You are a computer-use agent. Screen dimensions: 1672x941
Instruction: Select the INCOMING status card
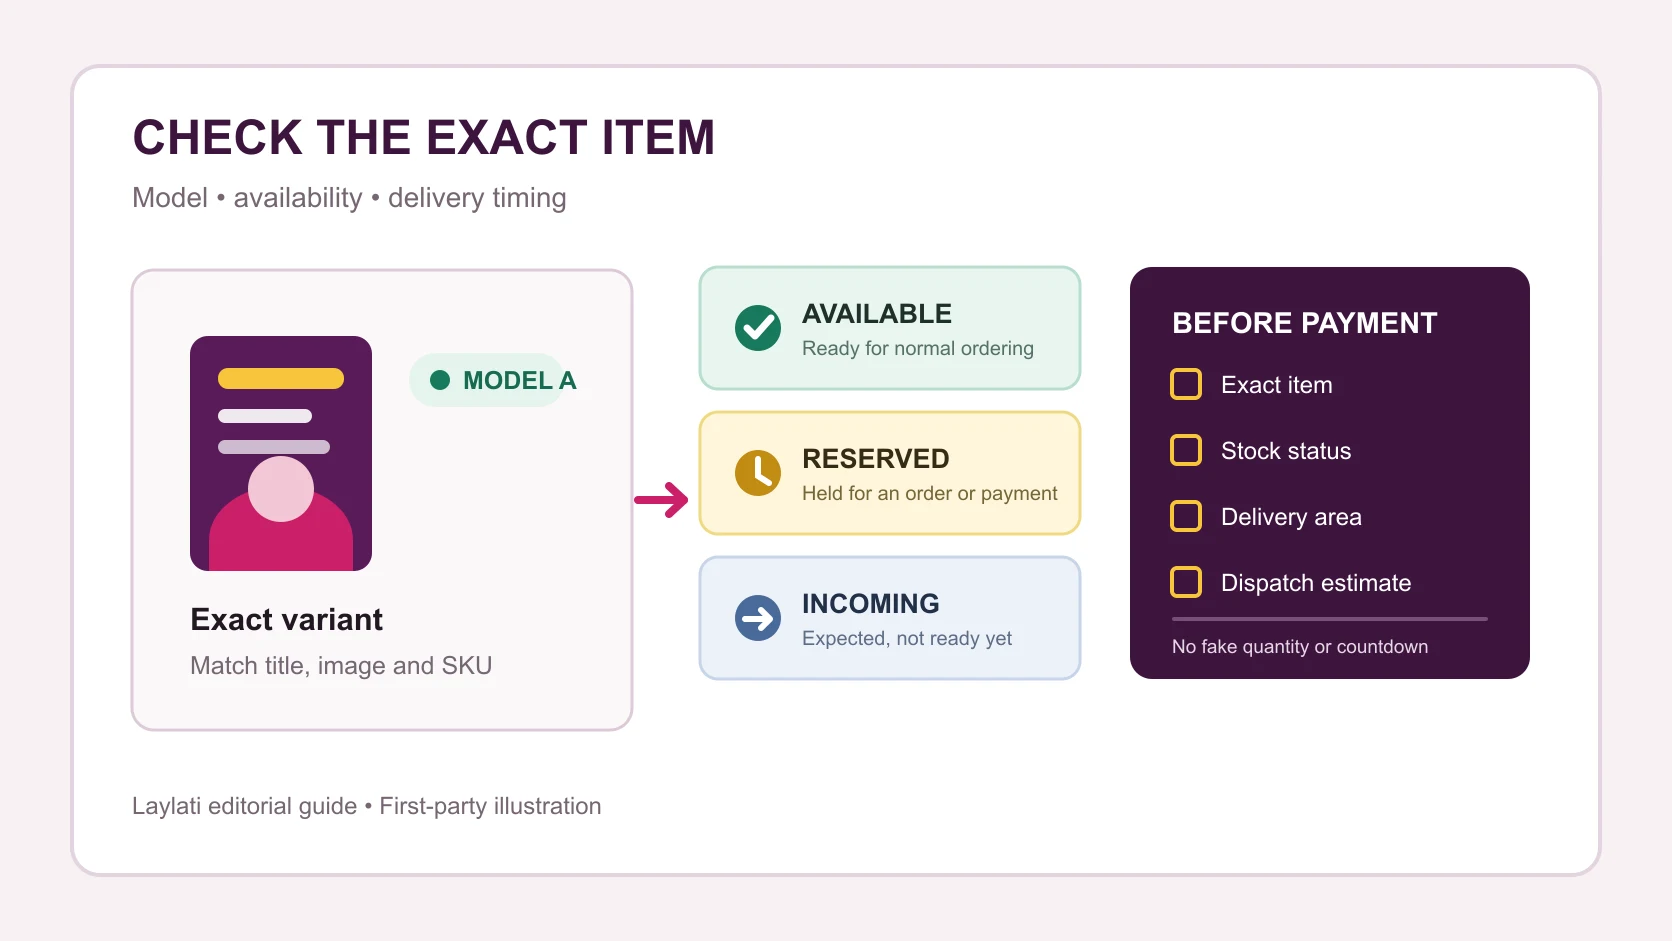coord(890,618)
